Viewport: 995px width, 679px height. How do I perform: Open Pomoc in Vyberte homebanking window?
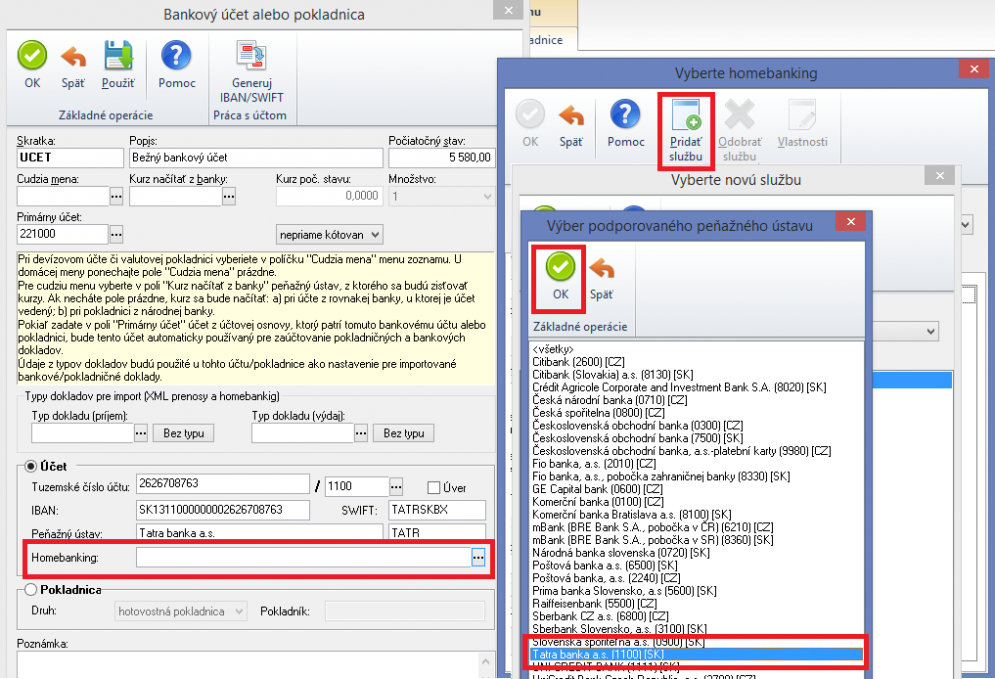(626, 124)
